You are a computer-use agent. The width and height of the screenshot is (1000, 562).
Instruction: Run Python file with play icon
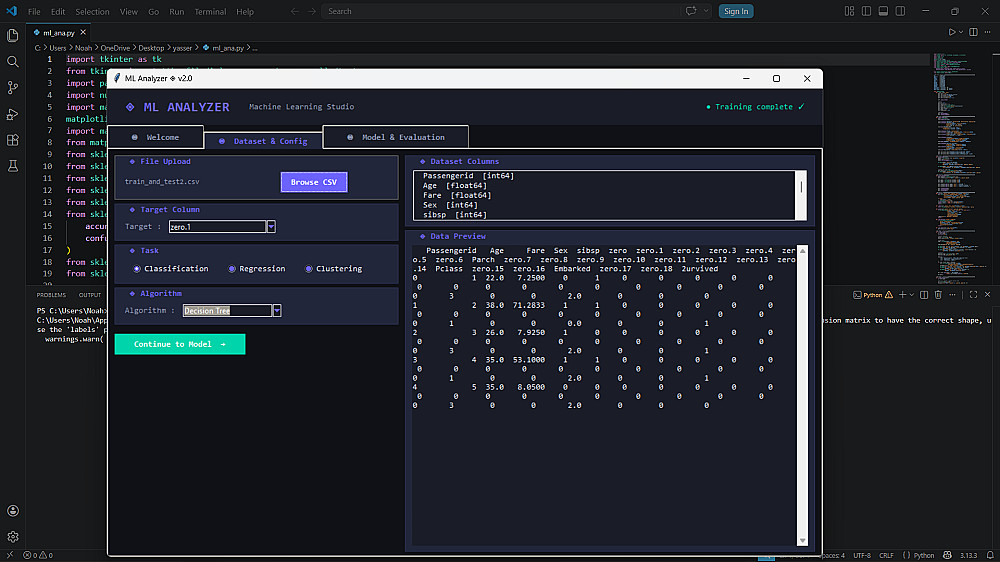pyautogui.click(x=952, y=32)
